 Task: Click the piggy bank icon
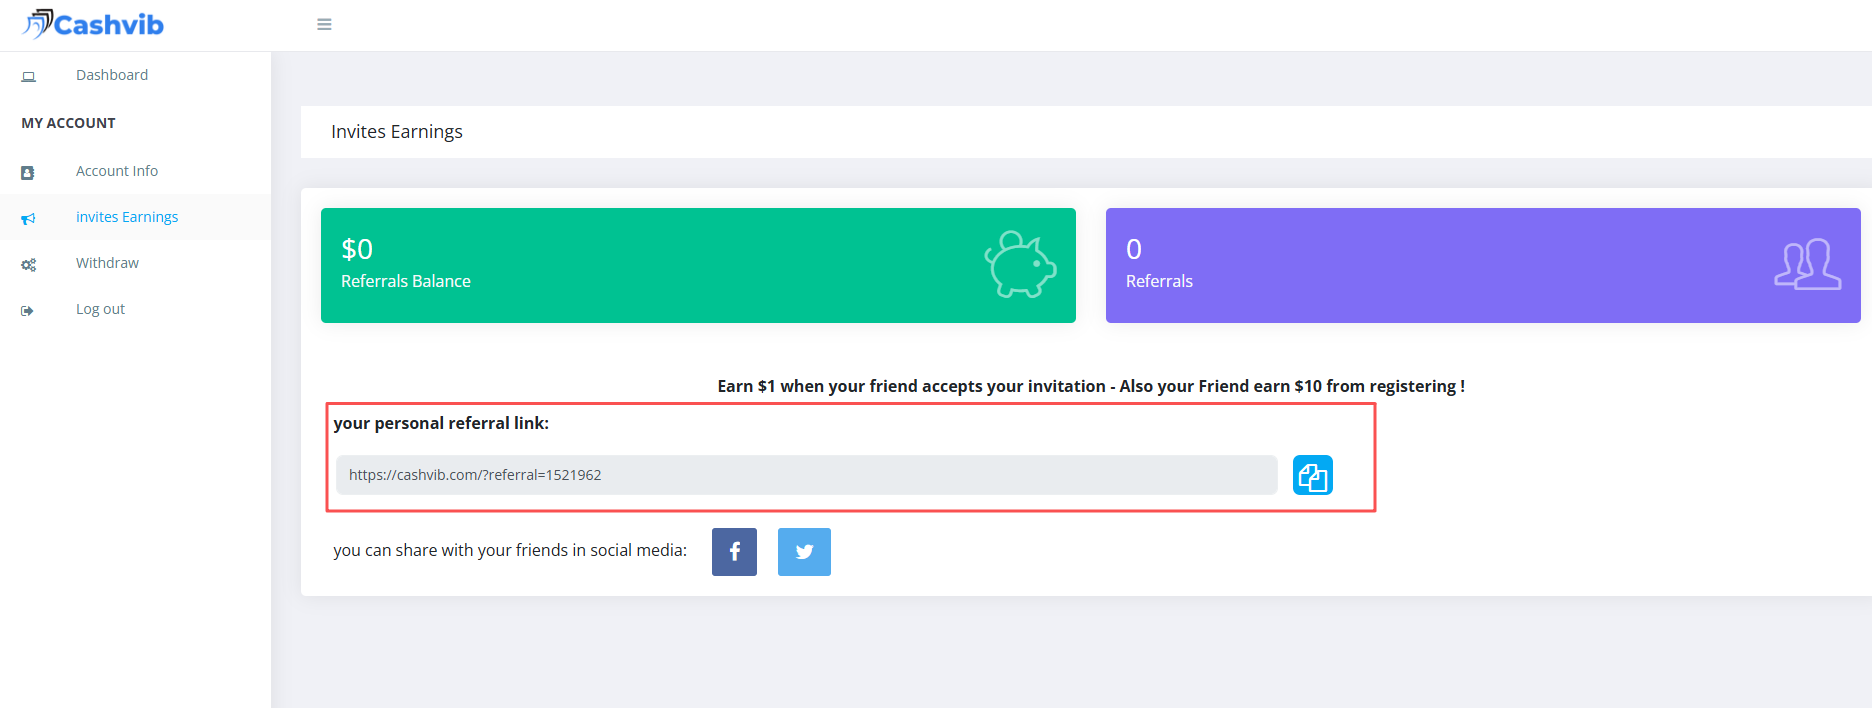[x=1019, y=265]
